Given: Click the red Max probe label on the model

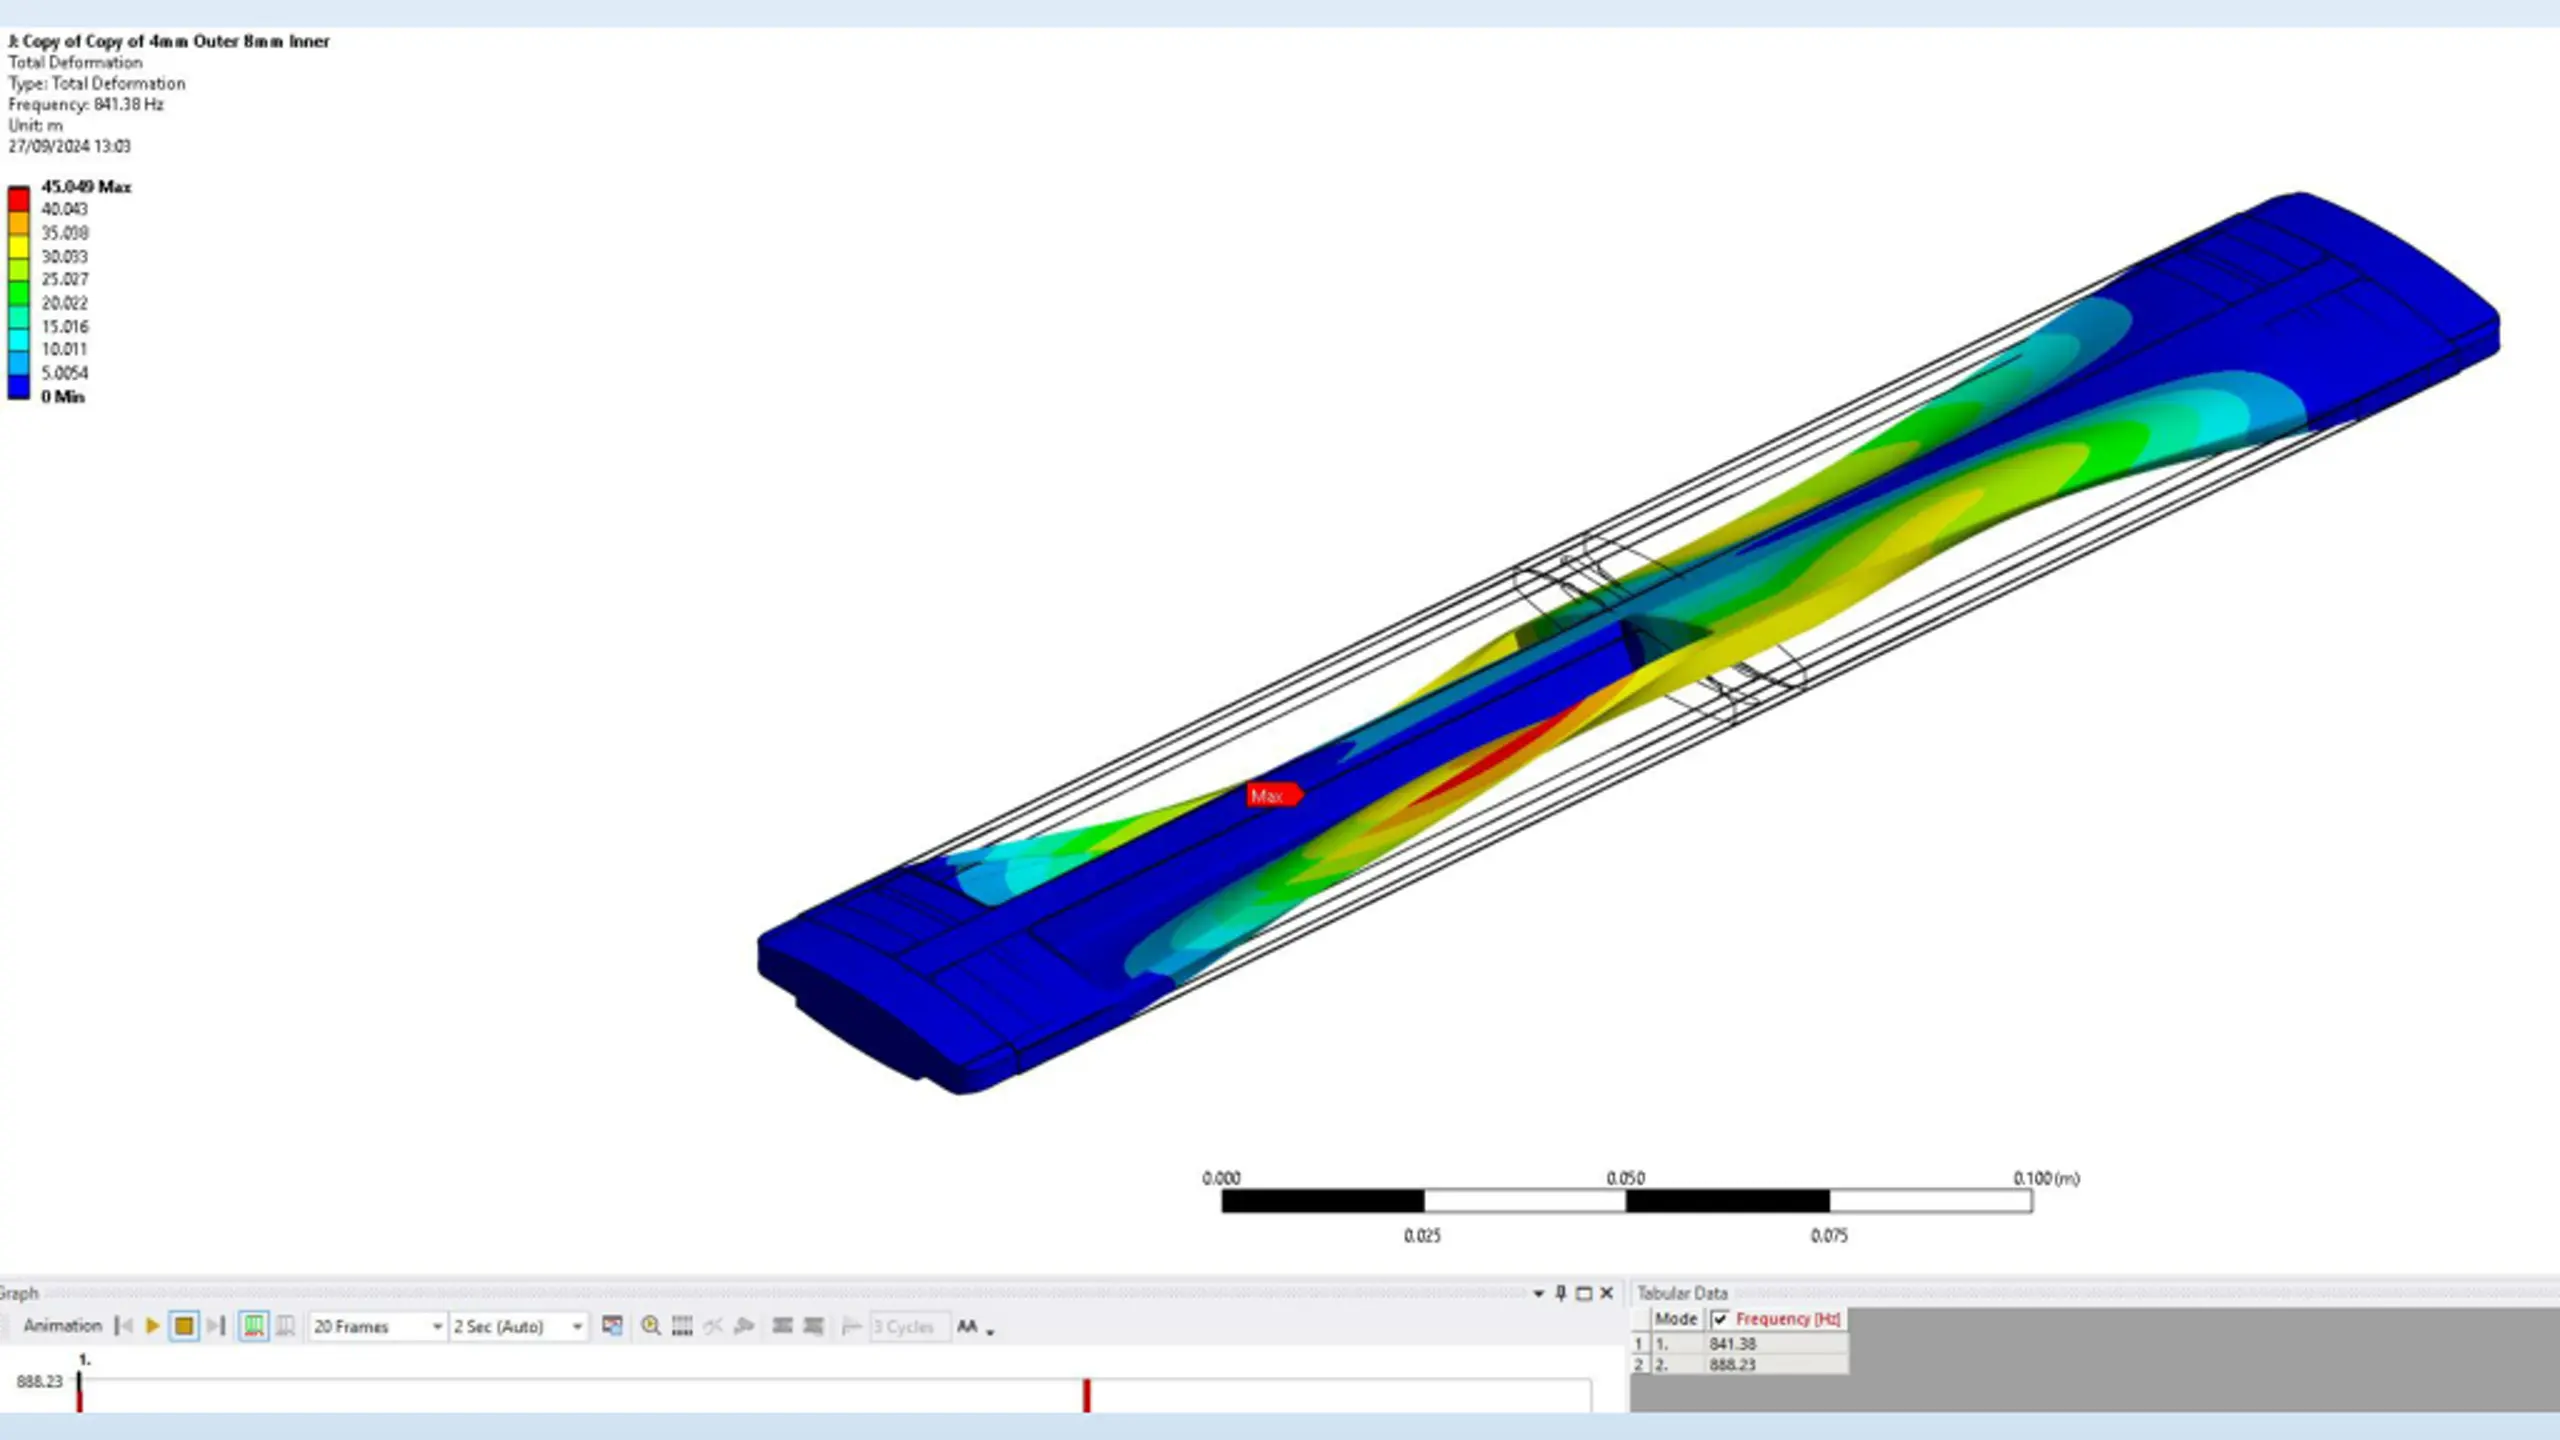Looking at the screenshot, I should coord(1270,796).
